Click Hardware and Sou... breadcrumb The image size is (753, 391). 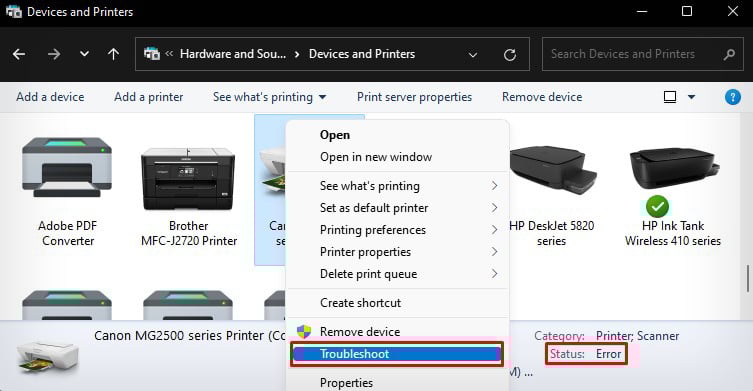click(233, 54)
